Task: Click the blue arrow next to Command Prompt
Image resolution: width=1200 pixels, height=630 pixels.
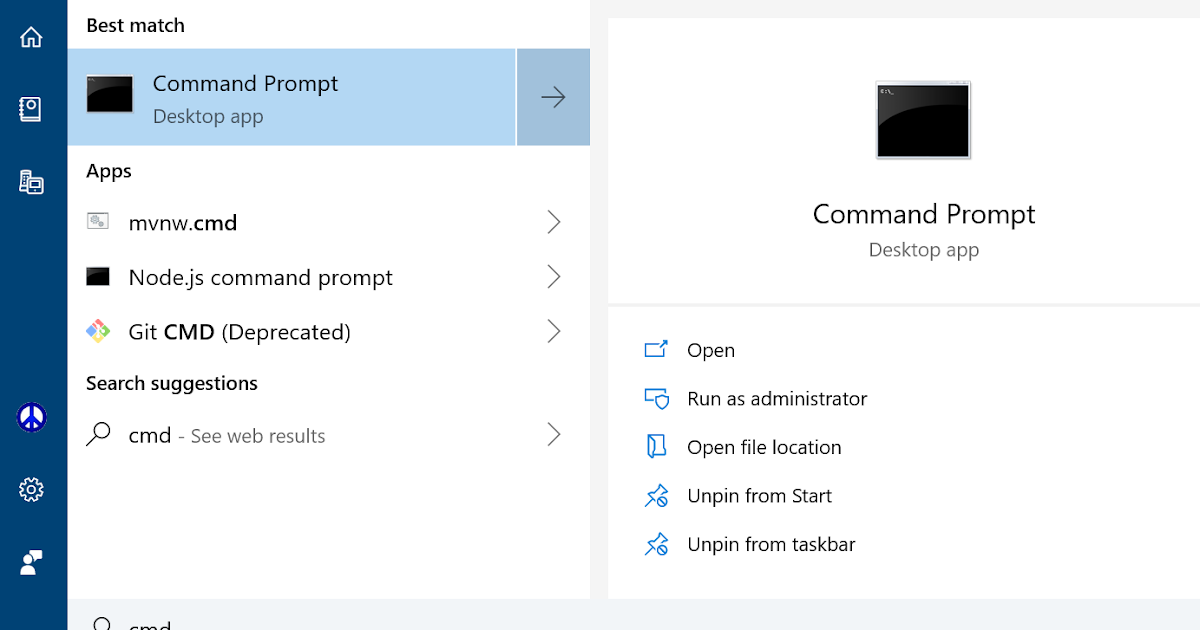Action: pos(553,96)
